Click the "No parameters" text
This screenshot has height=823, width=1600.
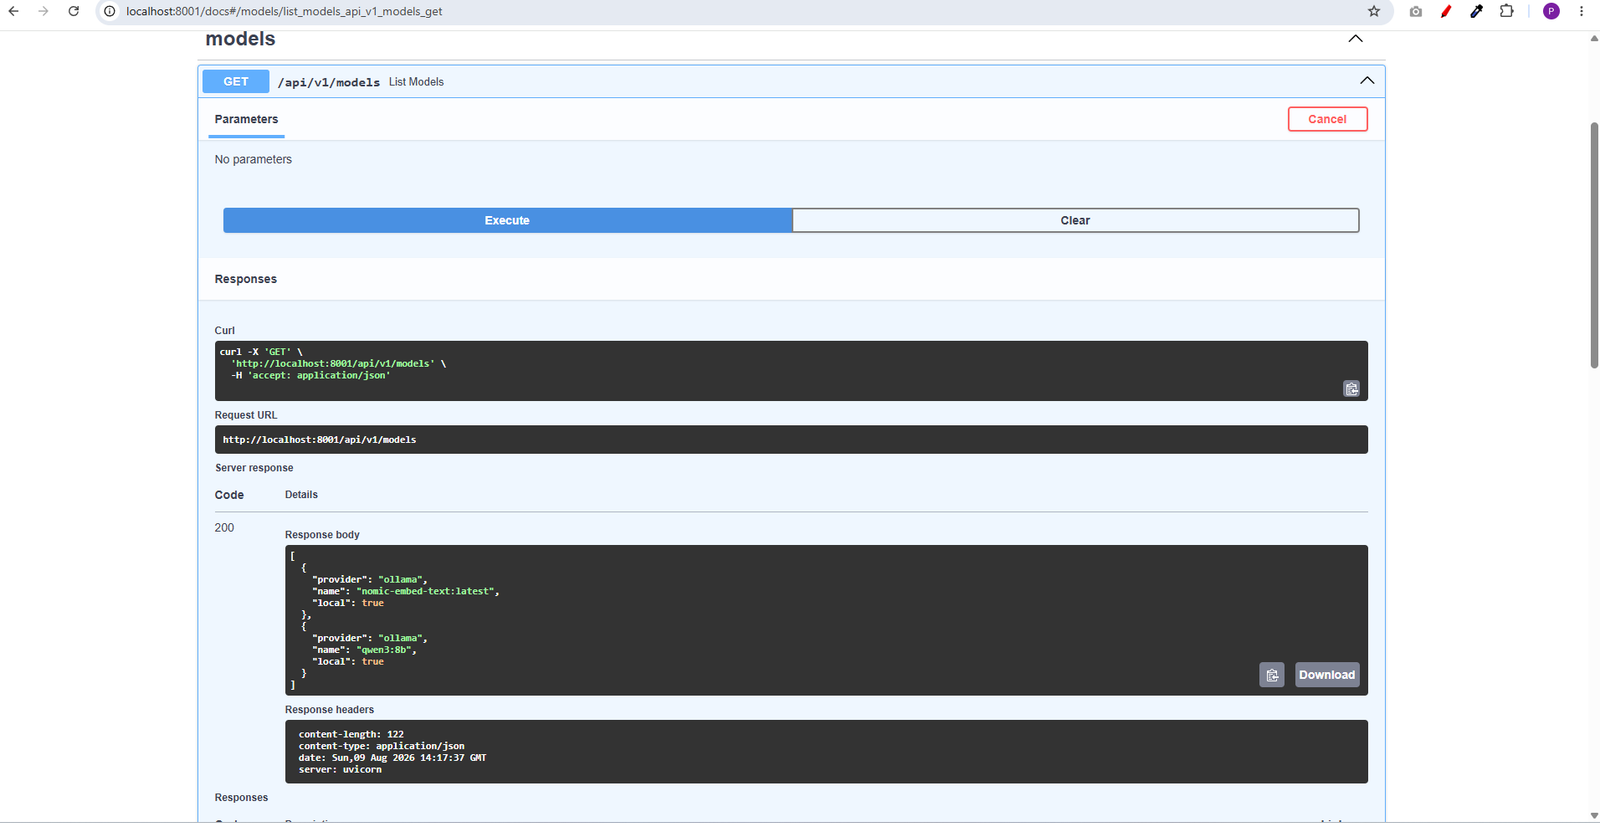pyautogui.click(x=253, y=159)
